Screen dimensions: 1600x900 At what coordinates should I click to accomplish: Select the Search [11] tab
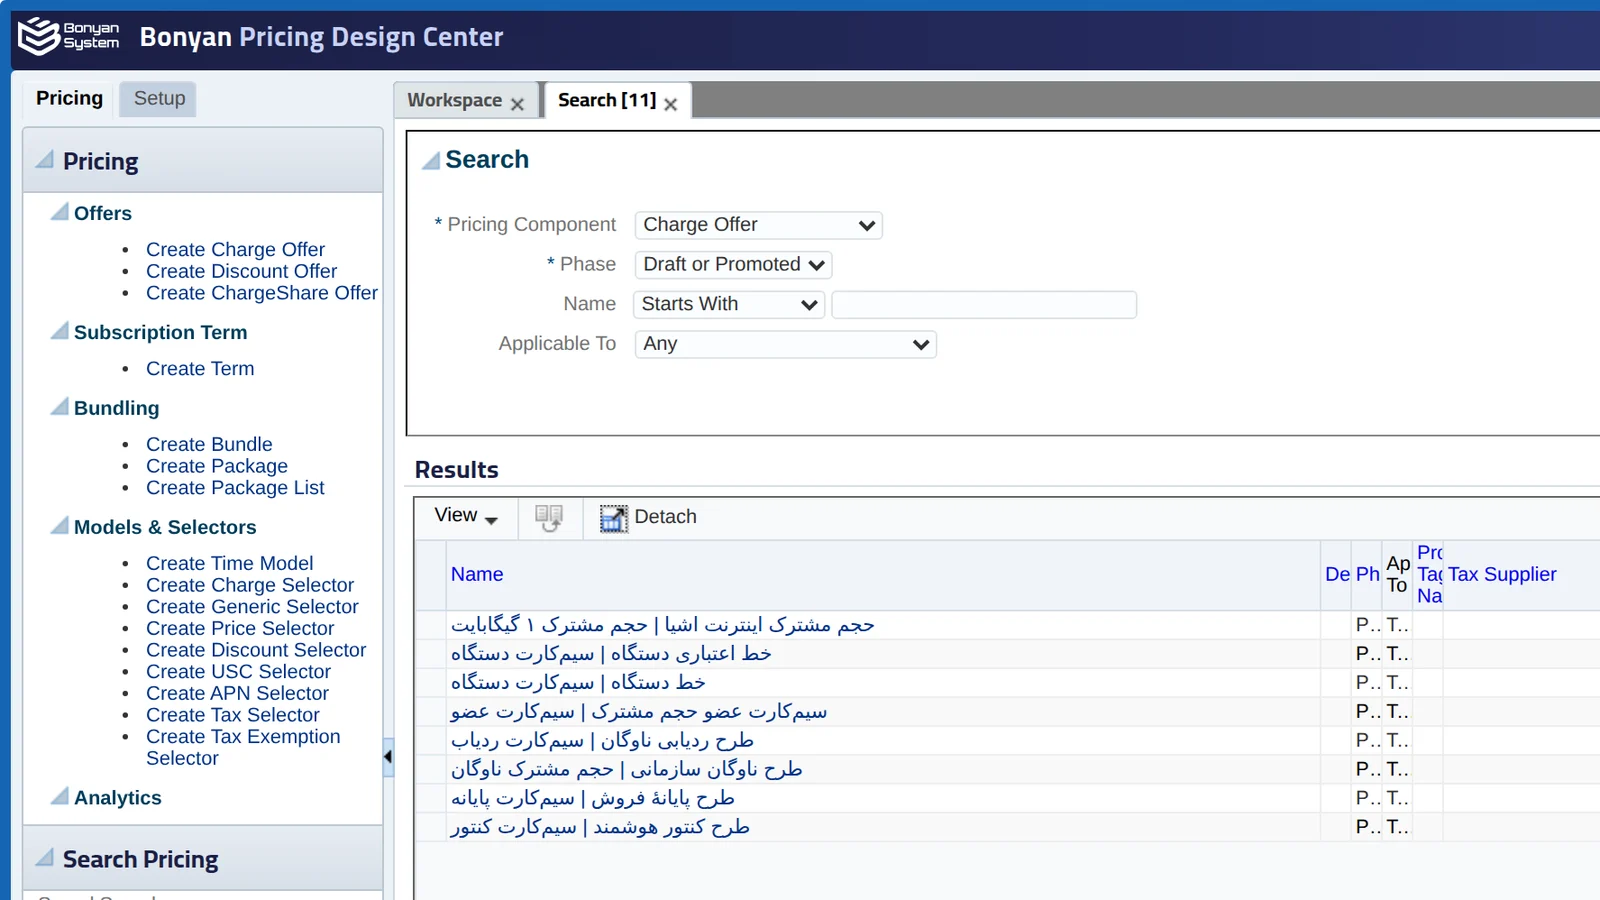pyautogui.click(x=607, y=100)
